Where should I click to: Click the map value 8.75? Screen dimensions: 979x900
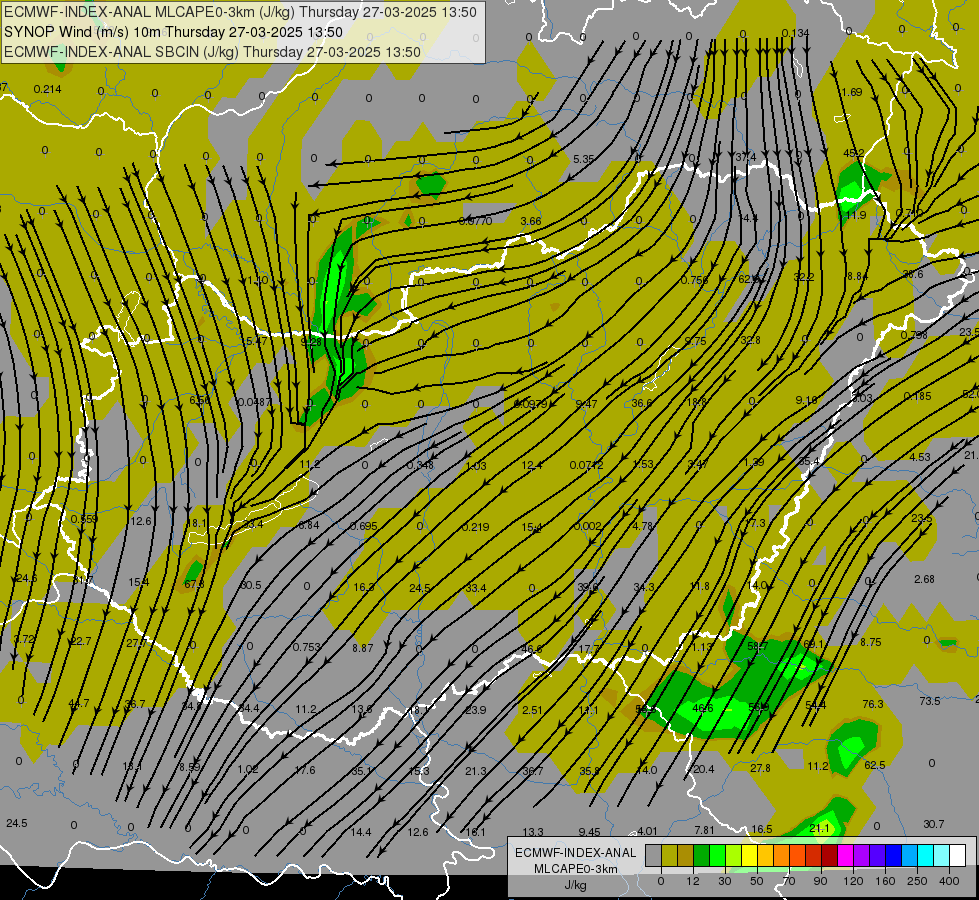pos(870,642)
